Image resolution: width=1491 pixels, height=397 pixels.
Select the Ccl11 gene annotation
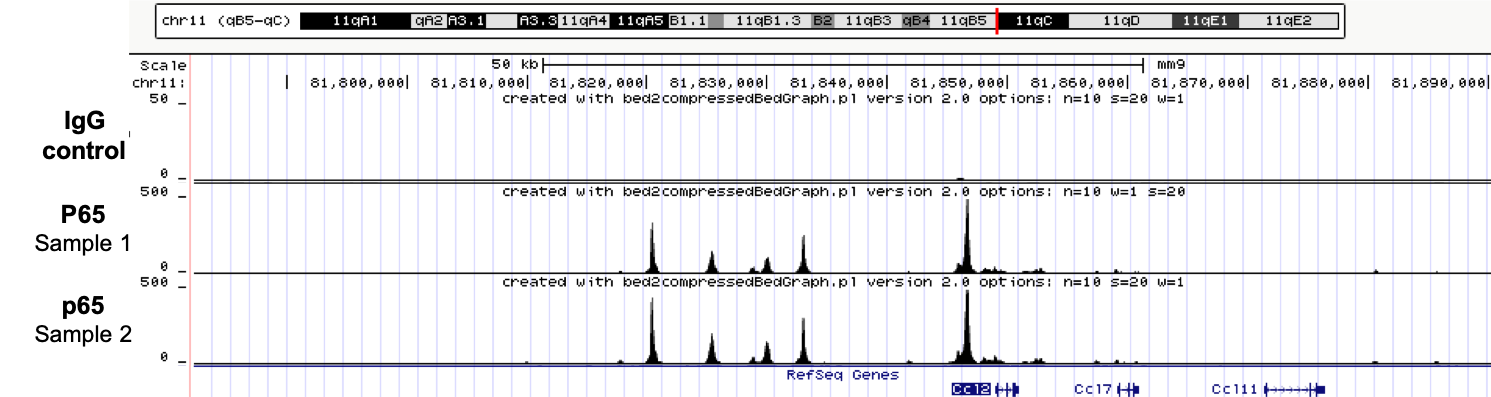pos(1268,388)
